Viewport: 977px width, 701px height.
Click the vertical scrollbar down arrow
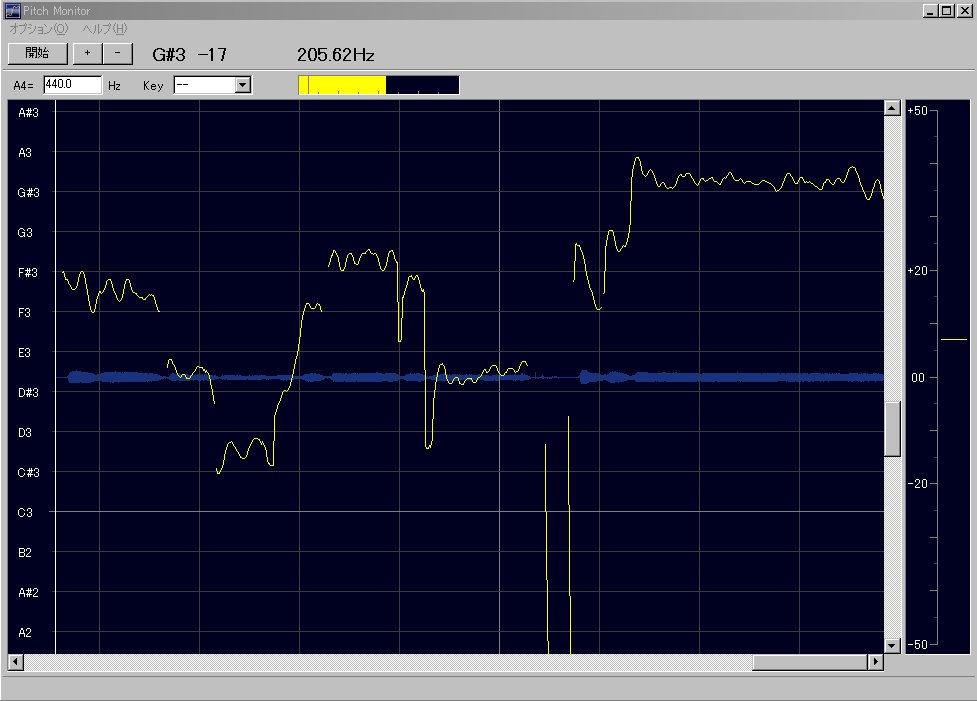(892, 646)
